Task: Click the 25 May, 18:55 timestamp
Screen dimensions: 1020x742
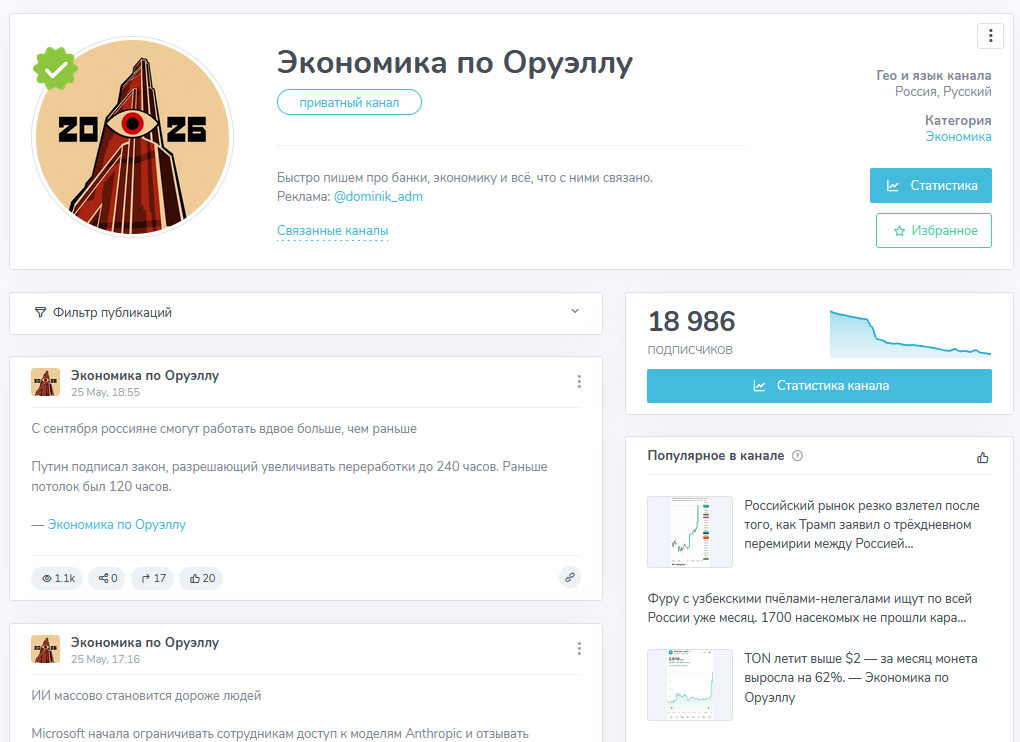Action: [x=105, y=392]
